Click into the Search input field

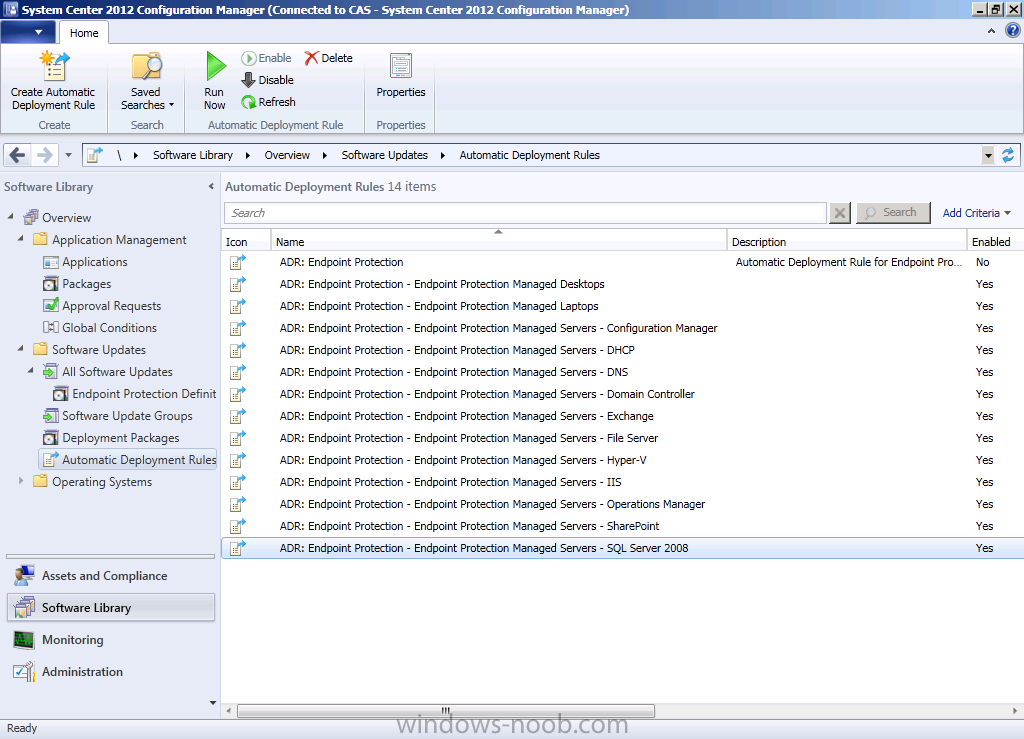(x=526, y=213)
